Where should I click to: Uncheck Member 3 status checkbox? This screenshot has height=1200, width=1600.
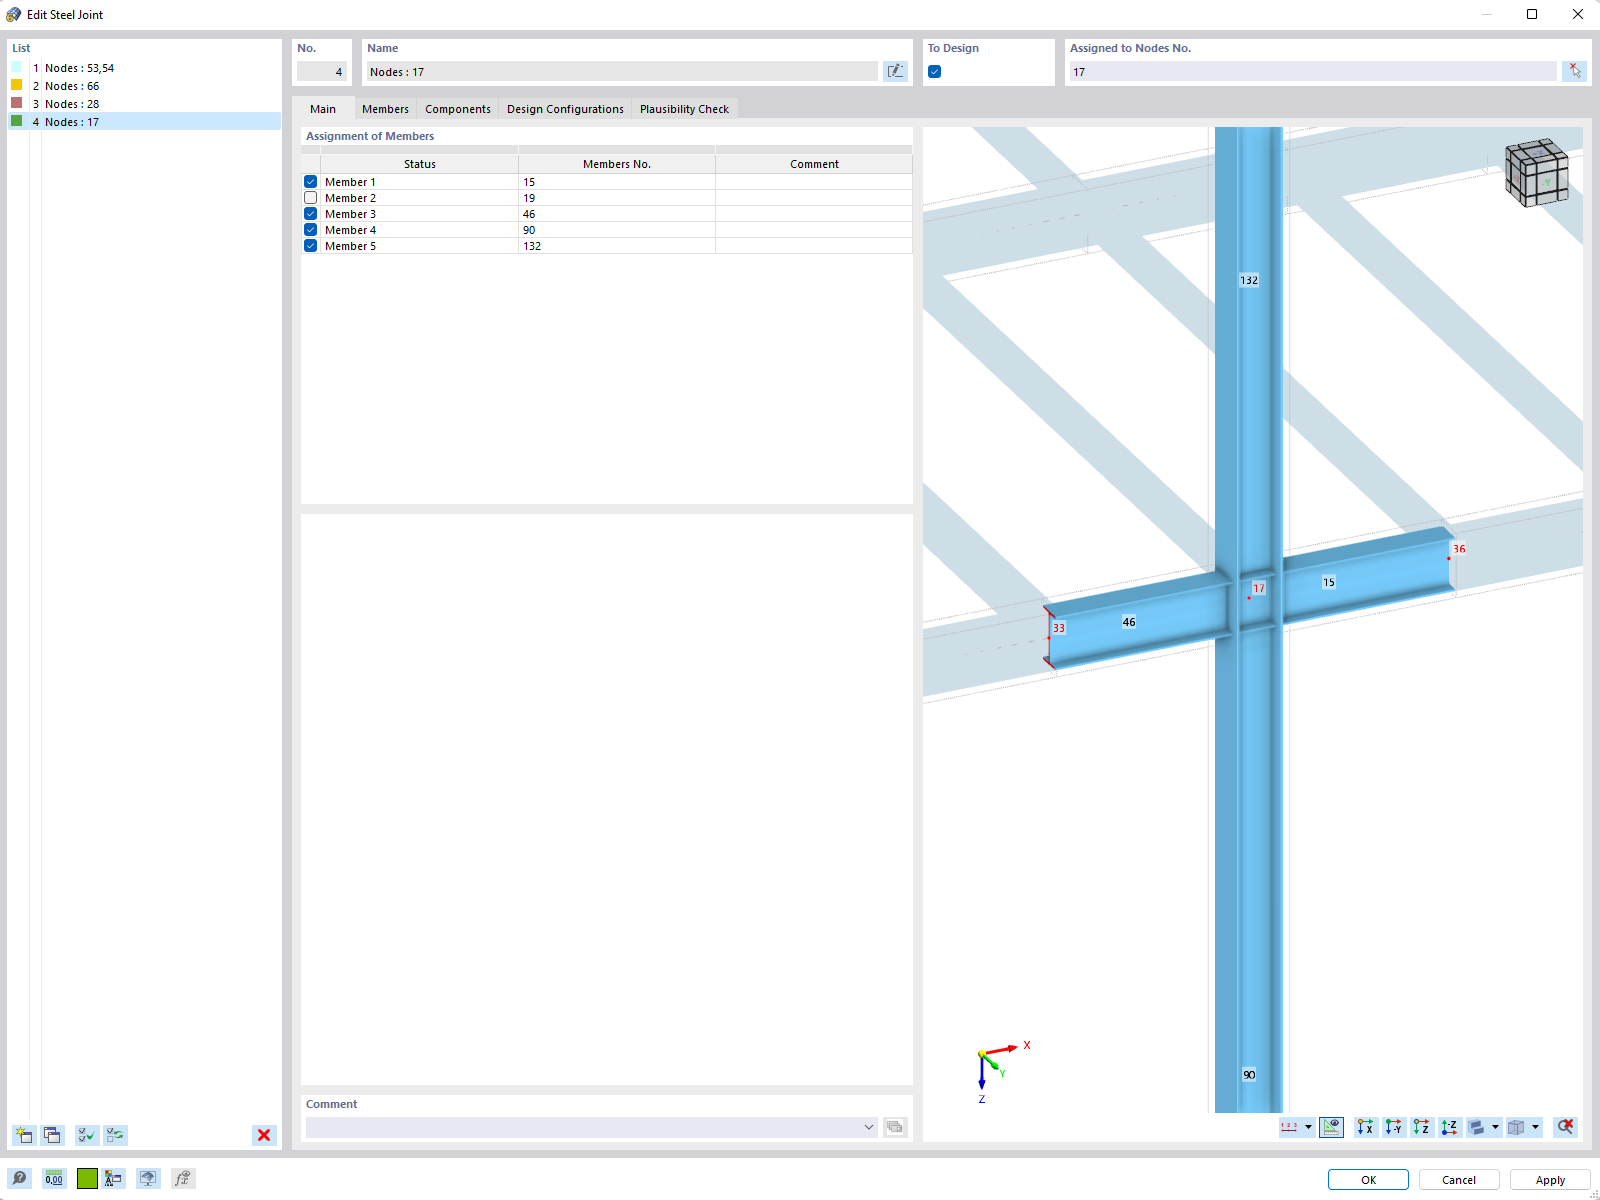coord(311,214)
